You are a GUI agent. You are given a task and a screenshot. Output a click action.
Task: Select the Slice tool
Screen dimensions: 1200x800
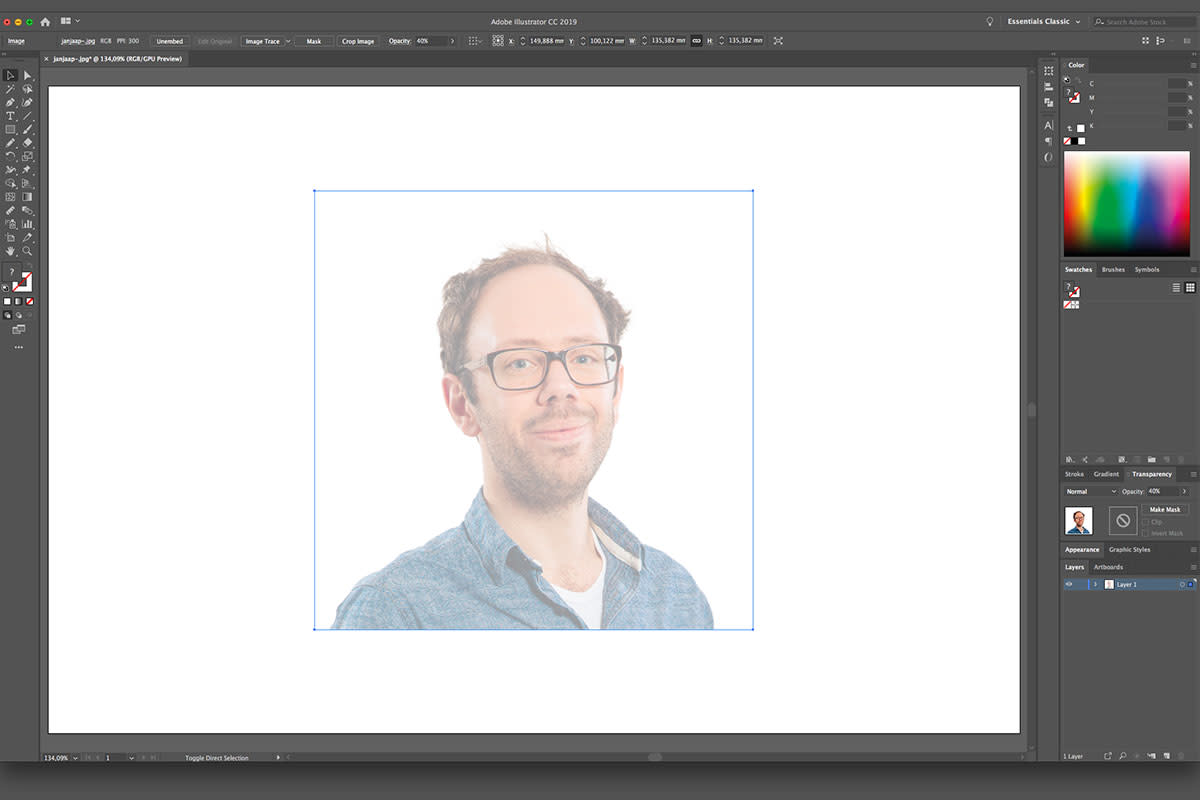coord(28,237)
